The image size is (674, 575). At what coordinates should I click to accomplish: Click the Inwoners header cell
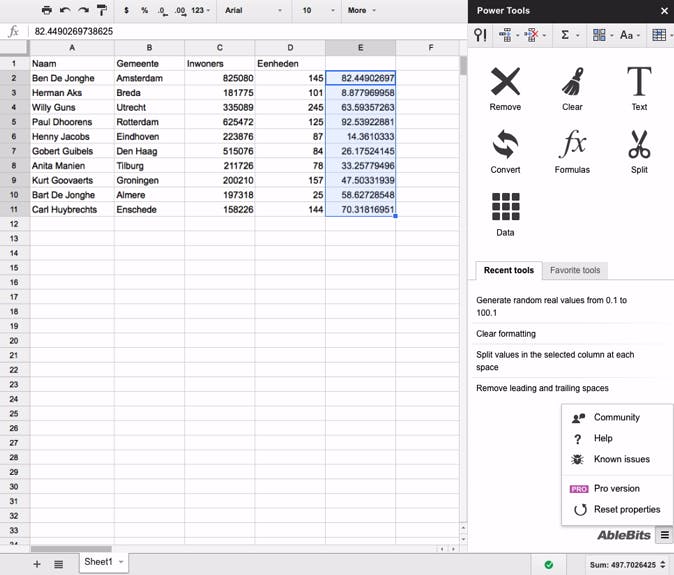click(220, 64)
